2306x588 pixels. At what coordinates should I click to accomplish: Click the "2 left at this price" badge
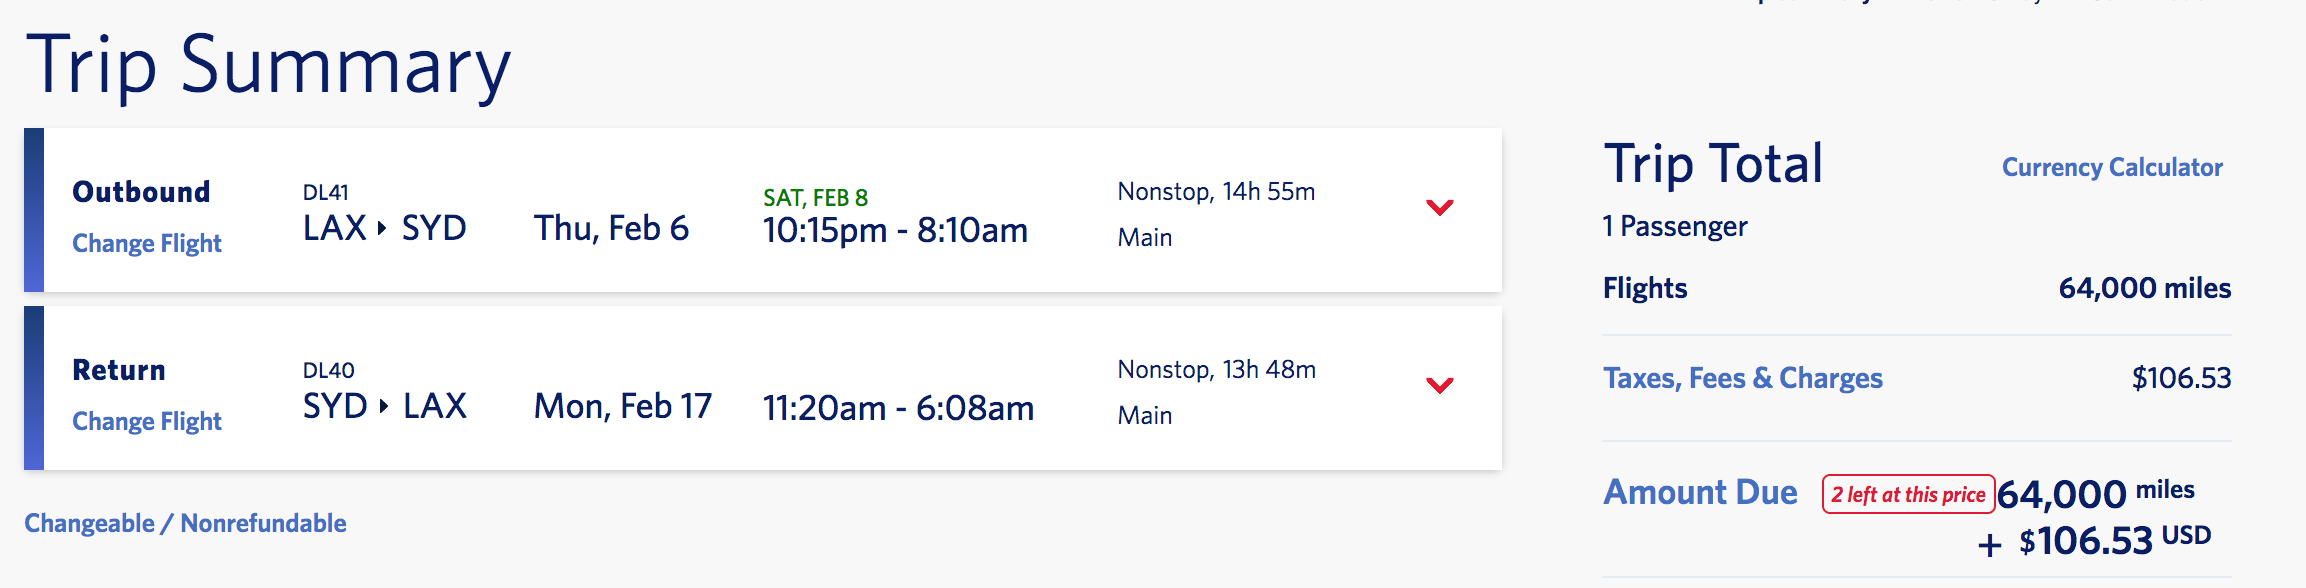(x=1908, y=494)
